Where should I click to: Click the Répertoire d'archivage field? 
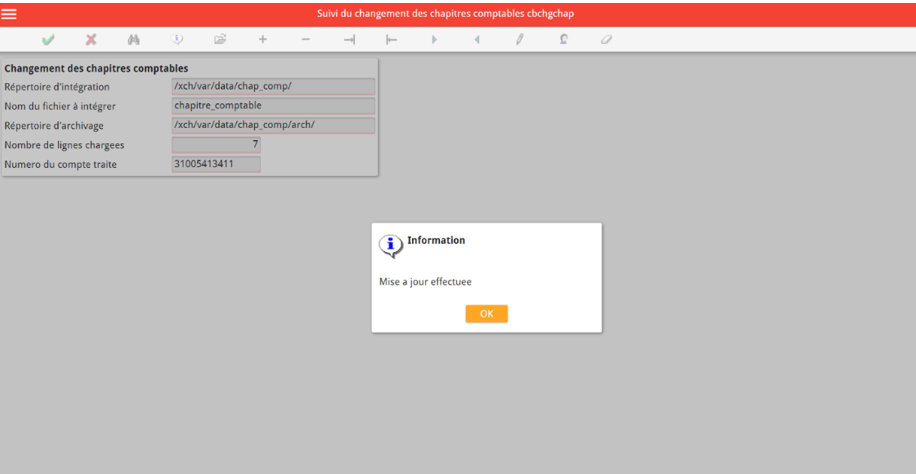point(273,125)
